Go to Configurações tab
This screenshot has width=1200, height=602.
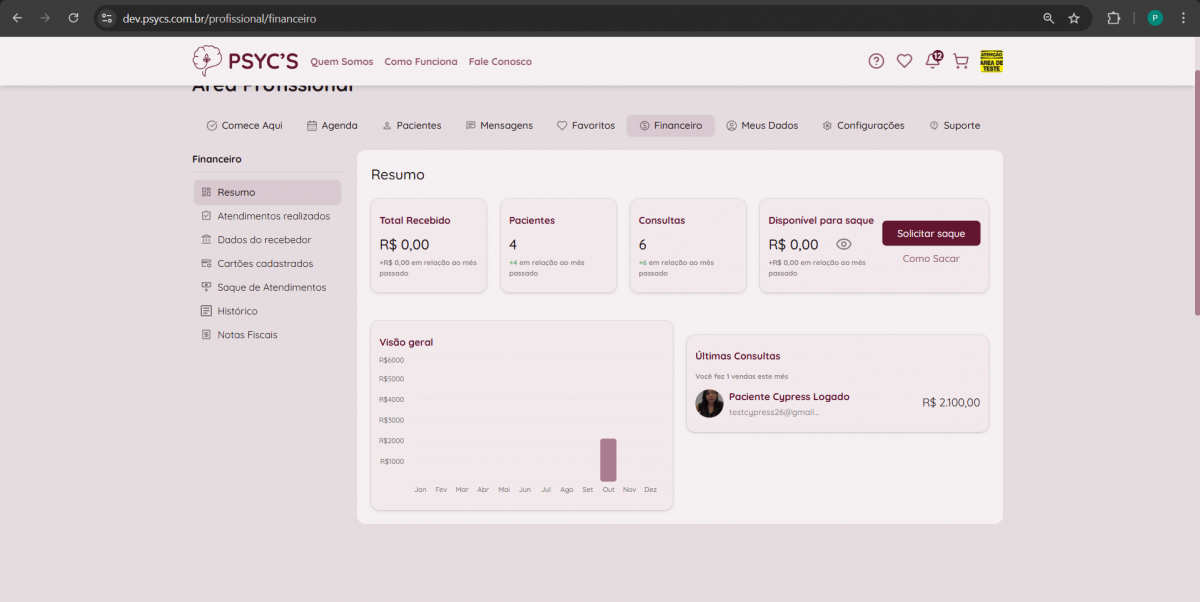(863, 126)
